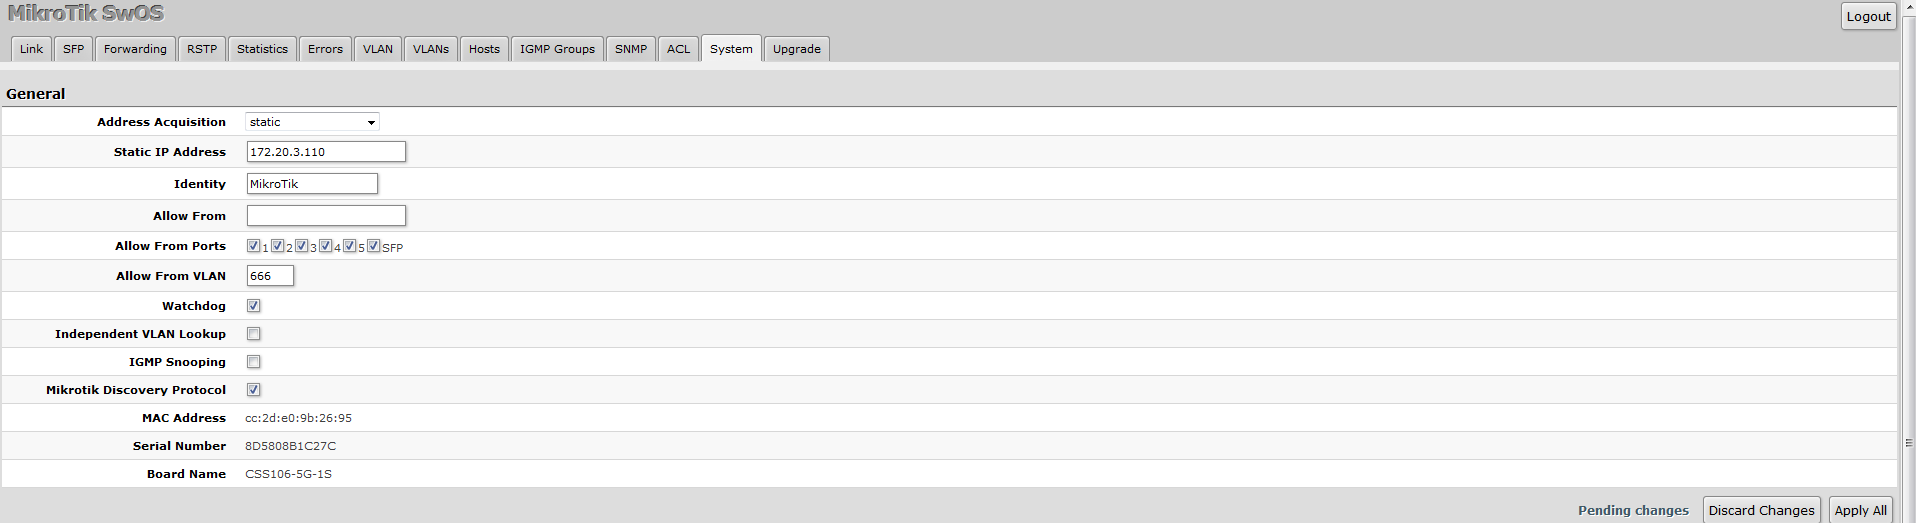This screenshot has height=524, width=1916.
Task: Enable Independent VLAN Lookup
Action: [254, 334]
